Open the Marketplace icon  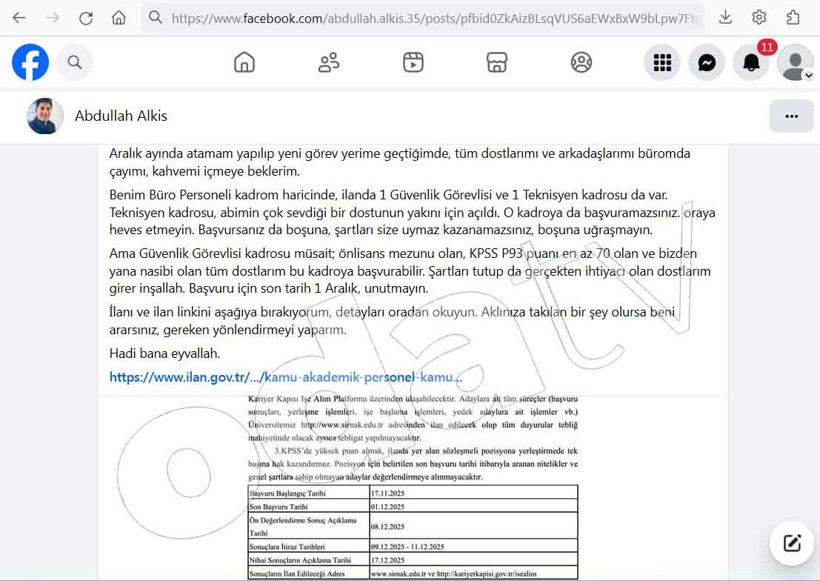(x=497, y=63)
